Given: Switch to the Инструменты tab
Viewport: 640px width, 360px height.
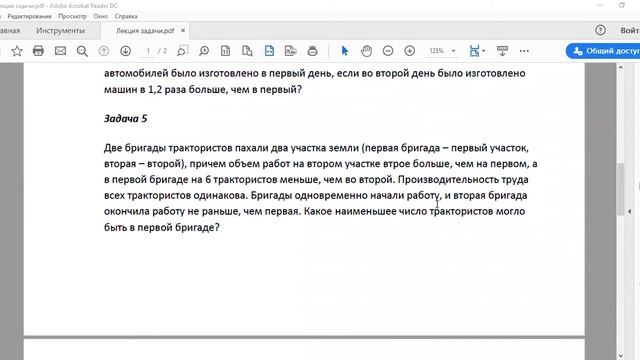Looking at the screenshot, I should click(60, 31).
